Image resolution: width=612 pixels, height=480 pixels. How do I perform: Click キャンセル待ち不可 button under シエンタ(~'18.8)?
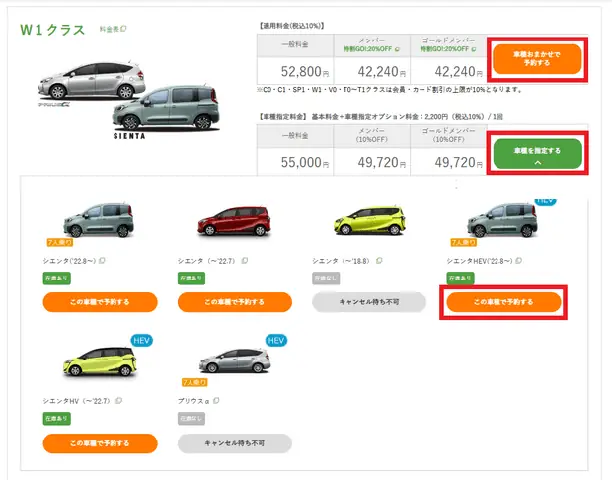pos(369,302)
